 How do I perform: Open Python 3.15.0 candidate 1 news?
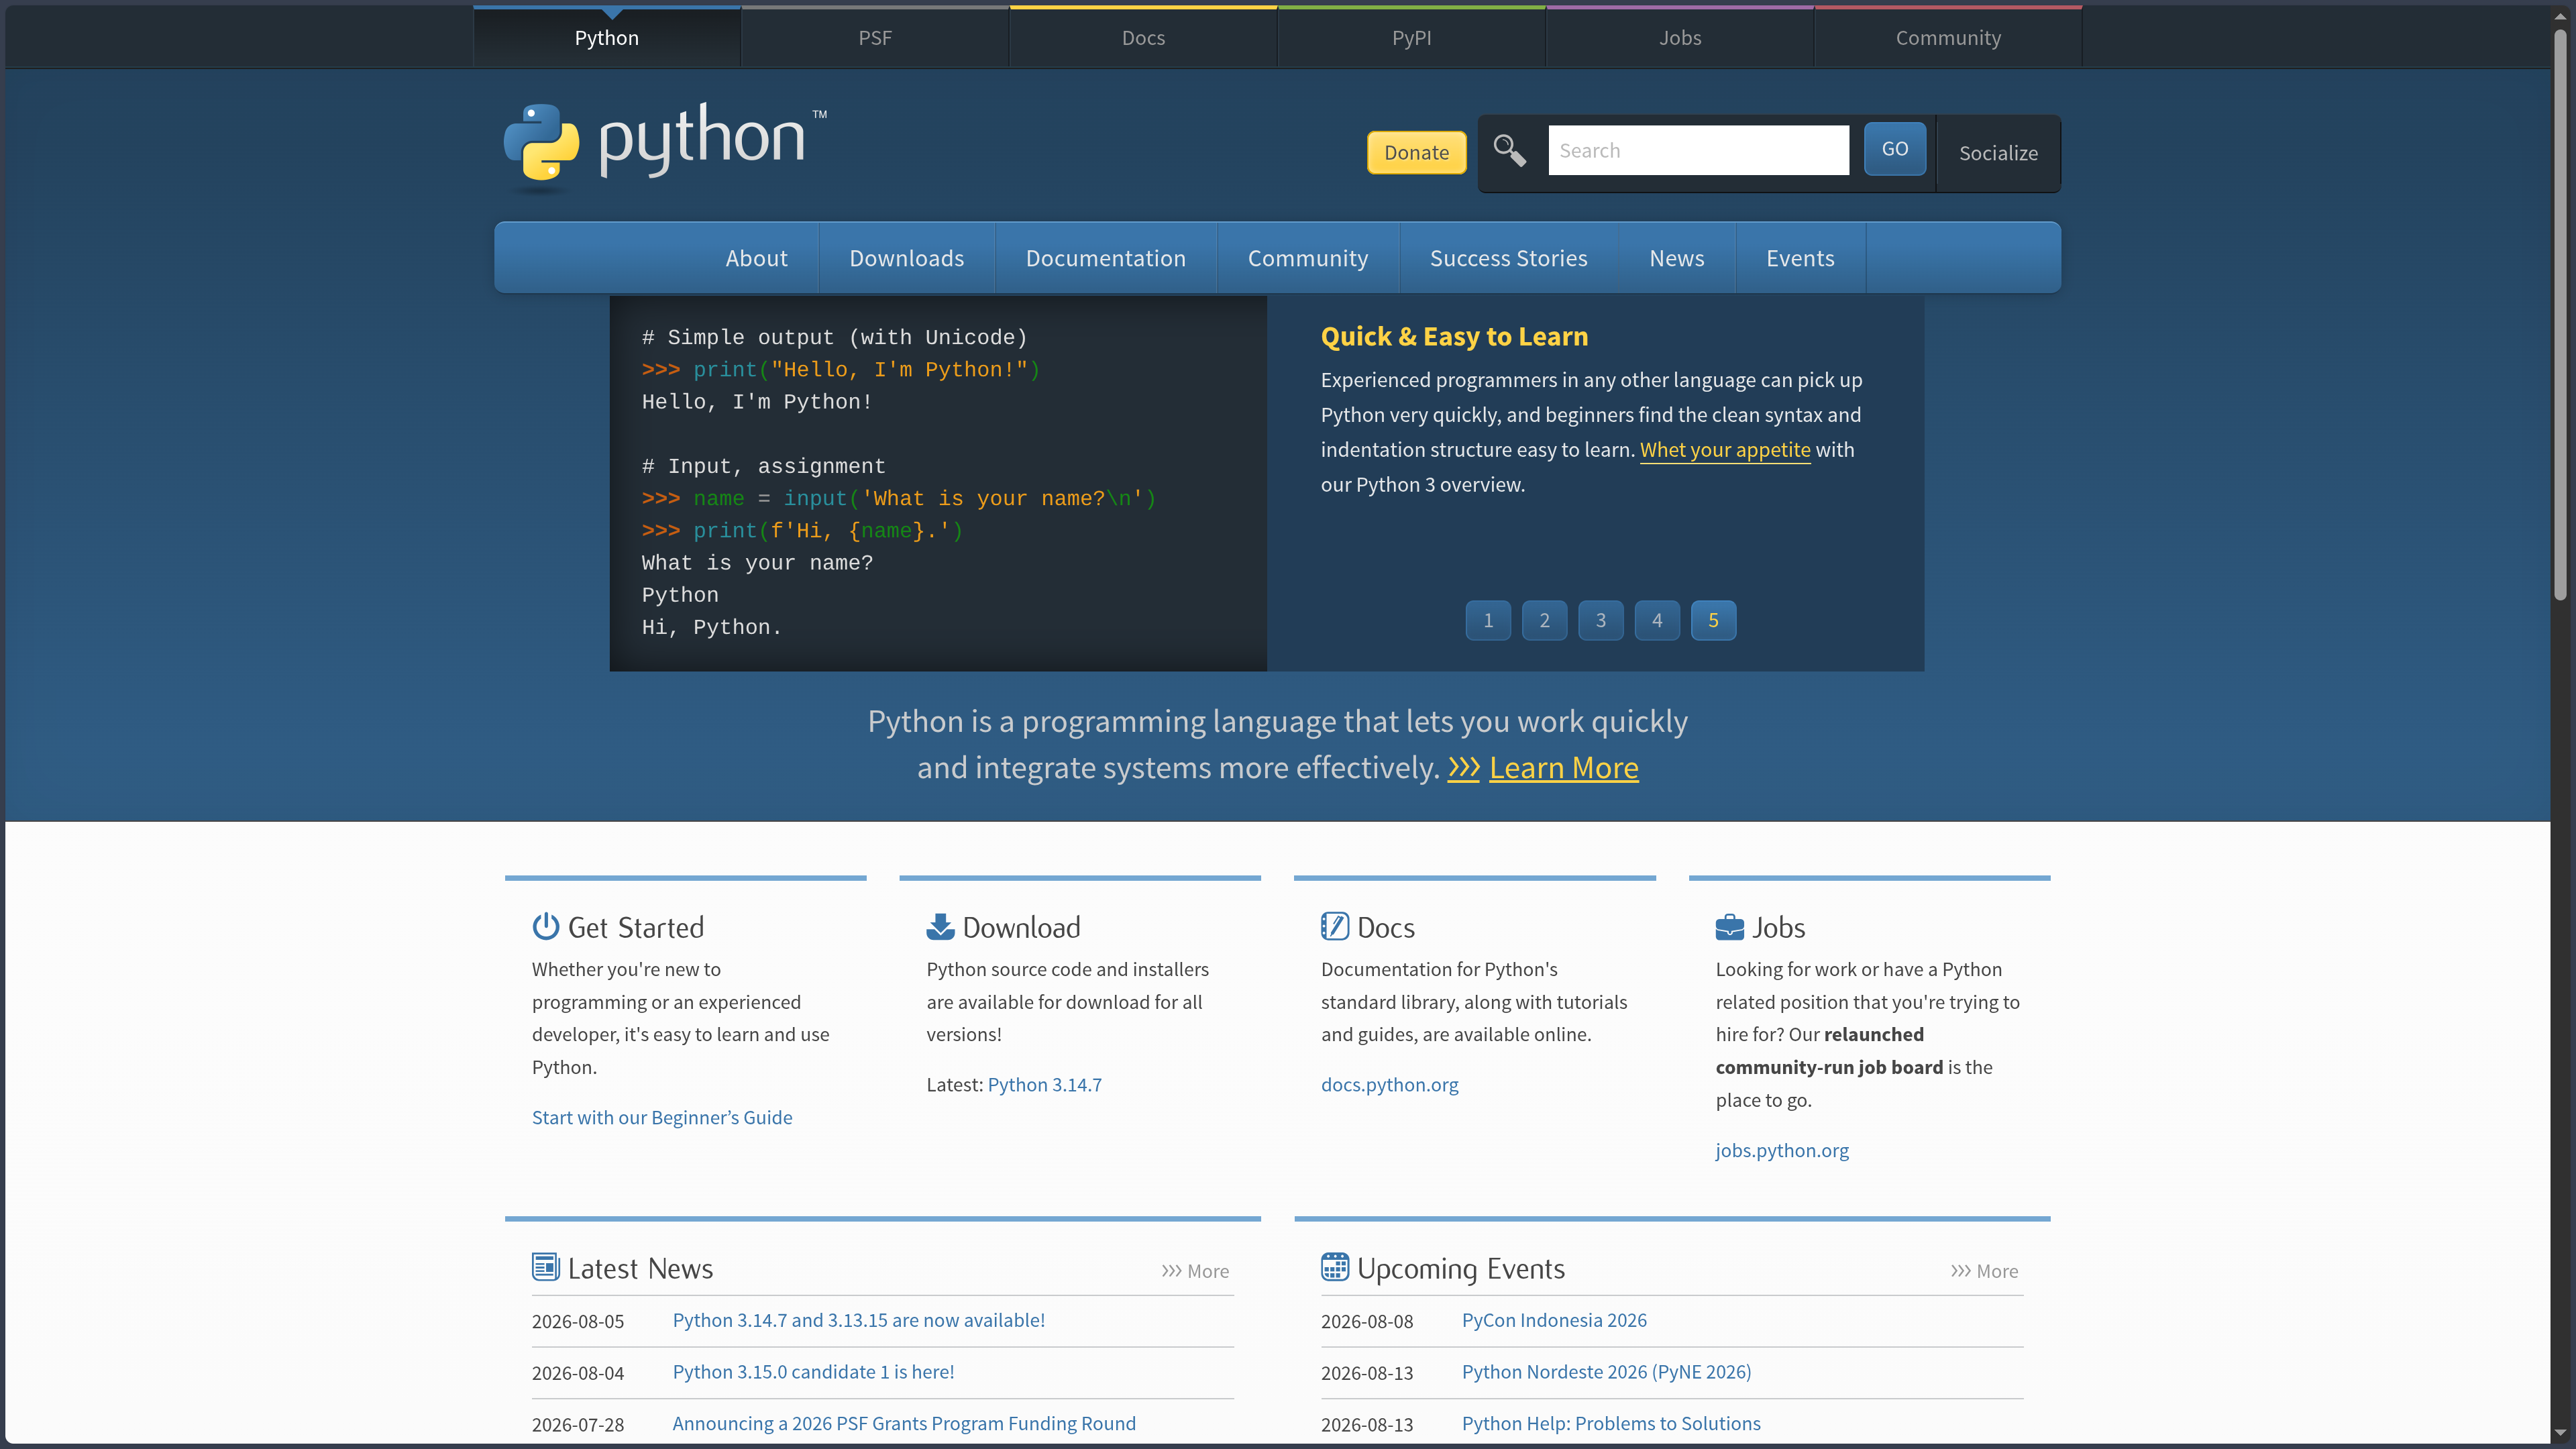[813, 1372]
